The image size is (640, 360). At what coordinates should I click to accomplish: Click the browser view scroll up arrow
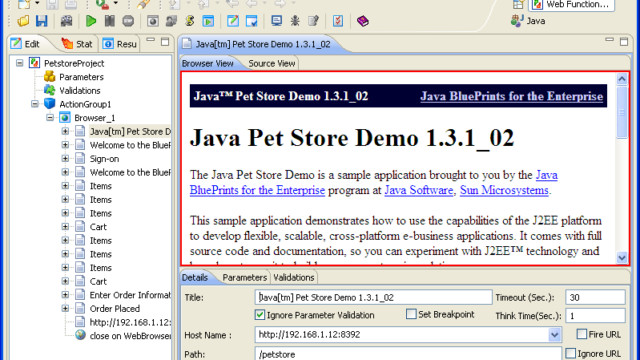pyautogui.click(x=622, y=79)
